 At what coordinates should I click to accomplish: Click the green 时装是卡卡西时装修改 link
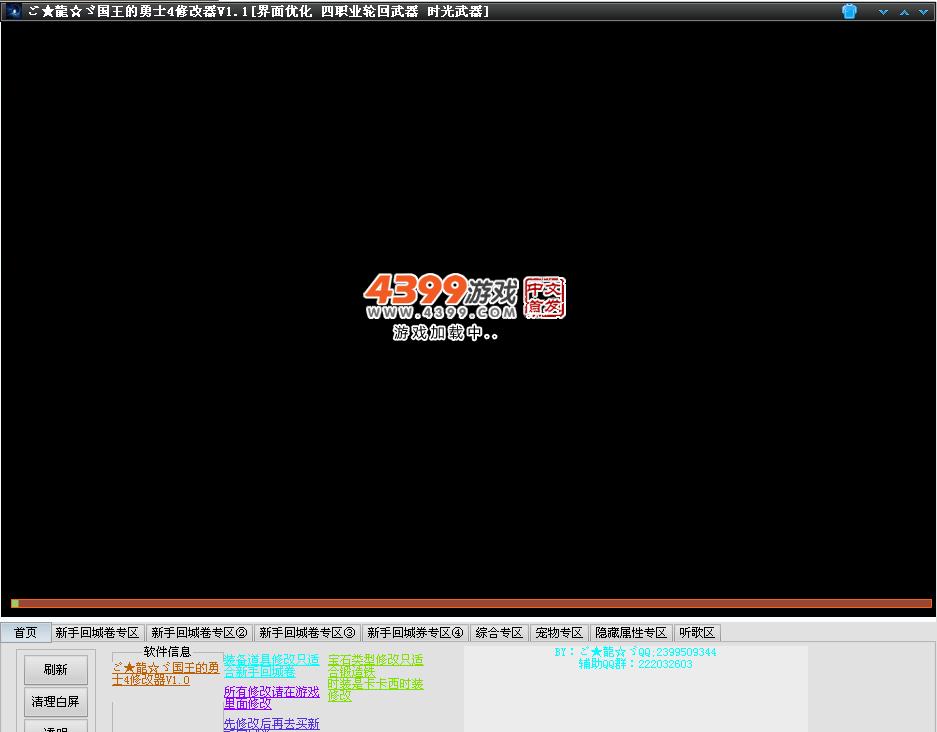click(375, 689)
